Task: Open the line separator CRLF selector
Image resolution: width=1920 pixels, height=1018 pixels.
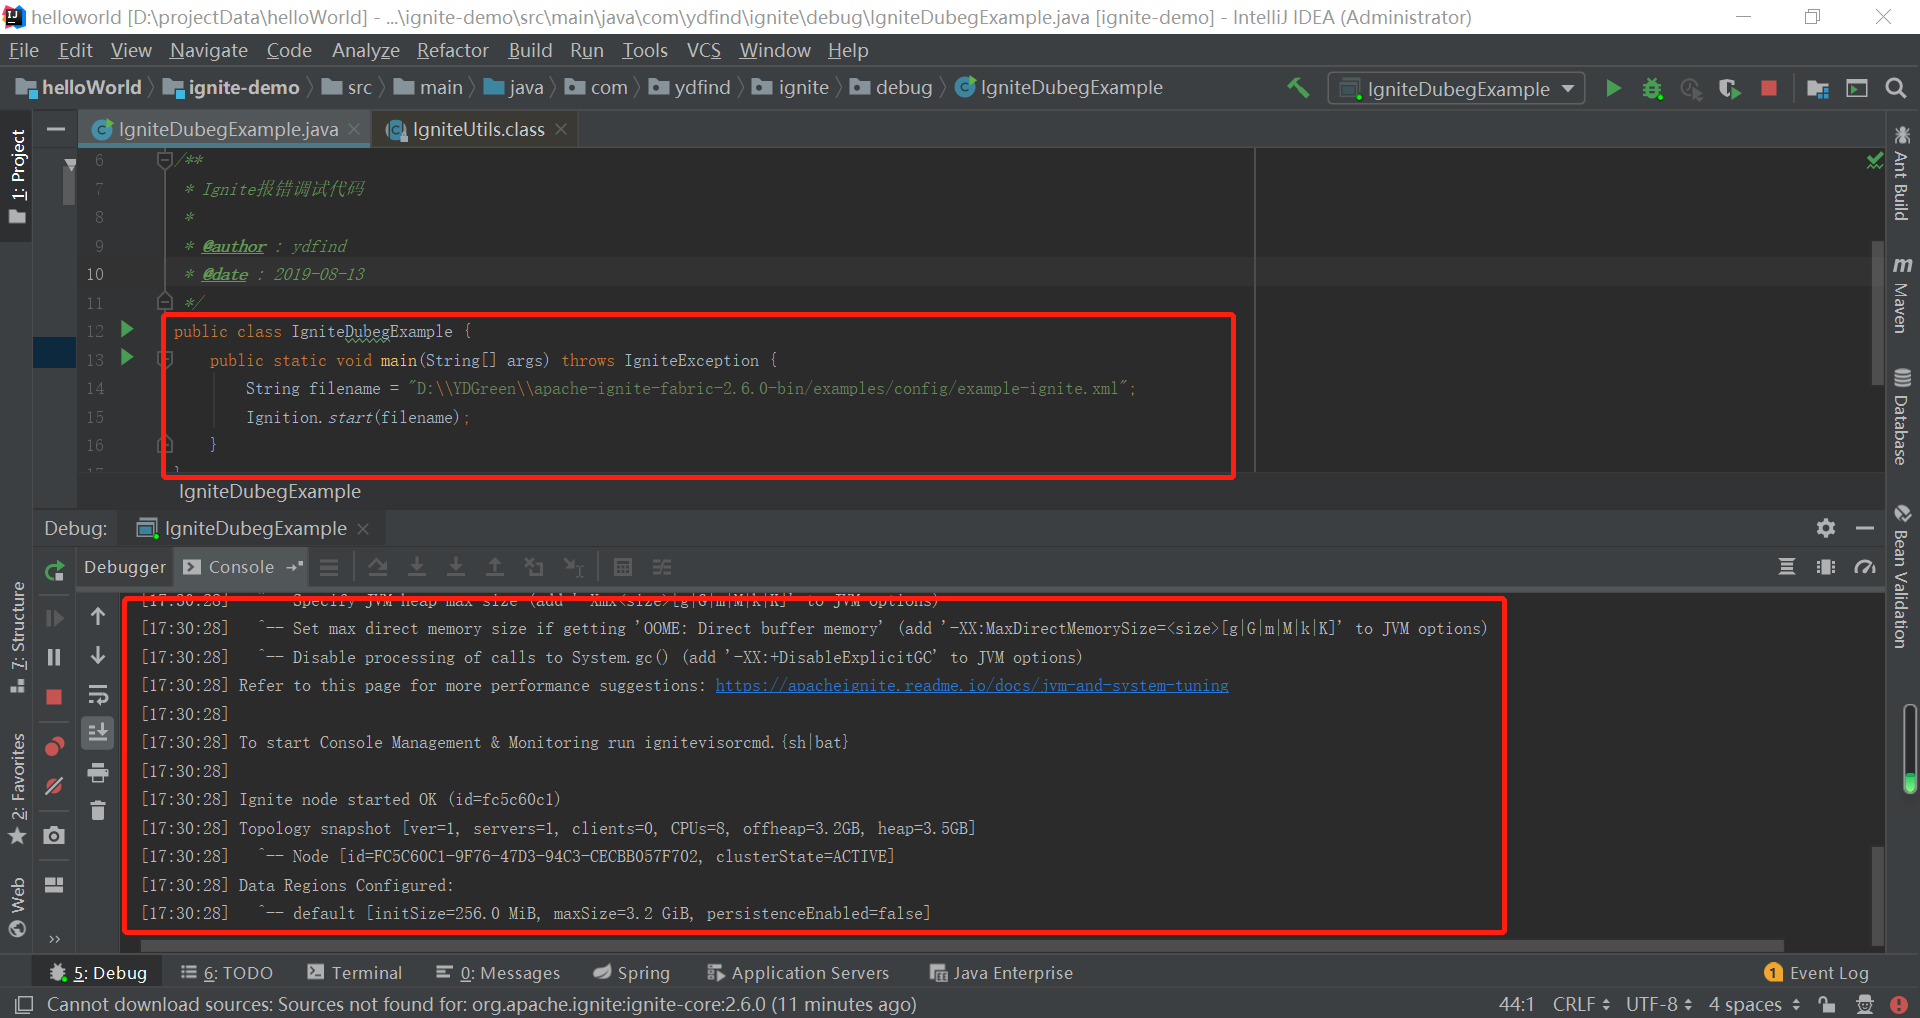Action: (x=1576, y=1004)
